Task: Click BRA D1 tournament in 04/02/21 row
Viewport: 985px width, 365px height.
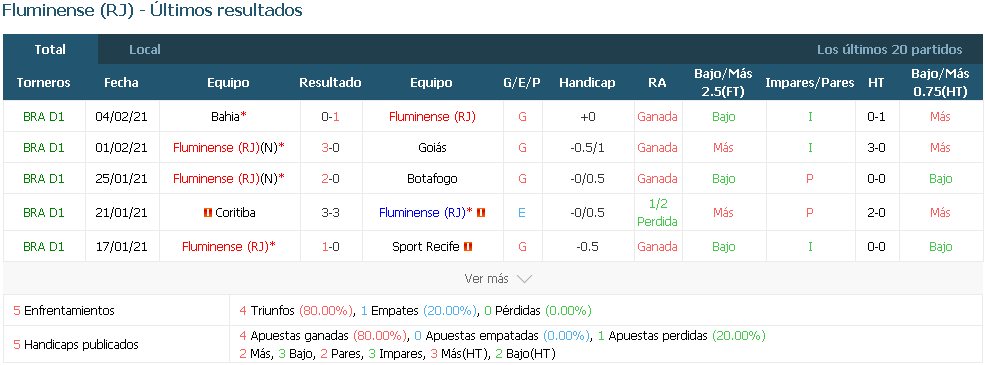Action: point(43,116)
